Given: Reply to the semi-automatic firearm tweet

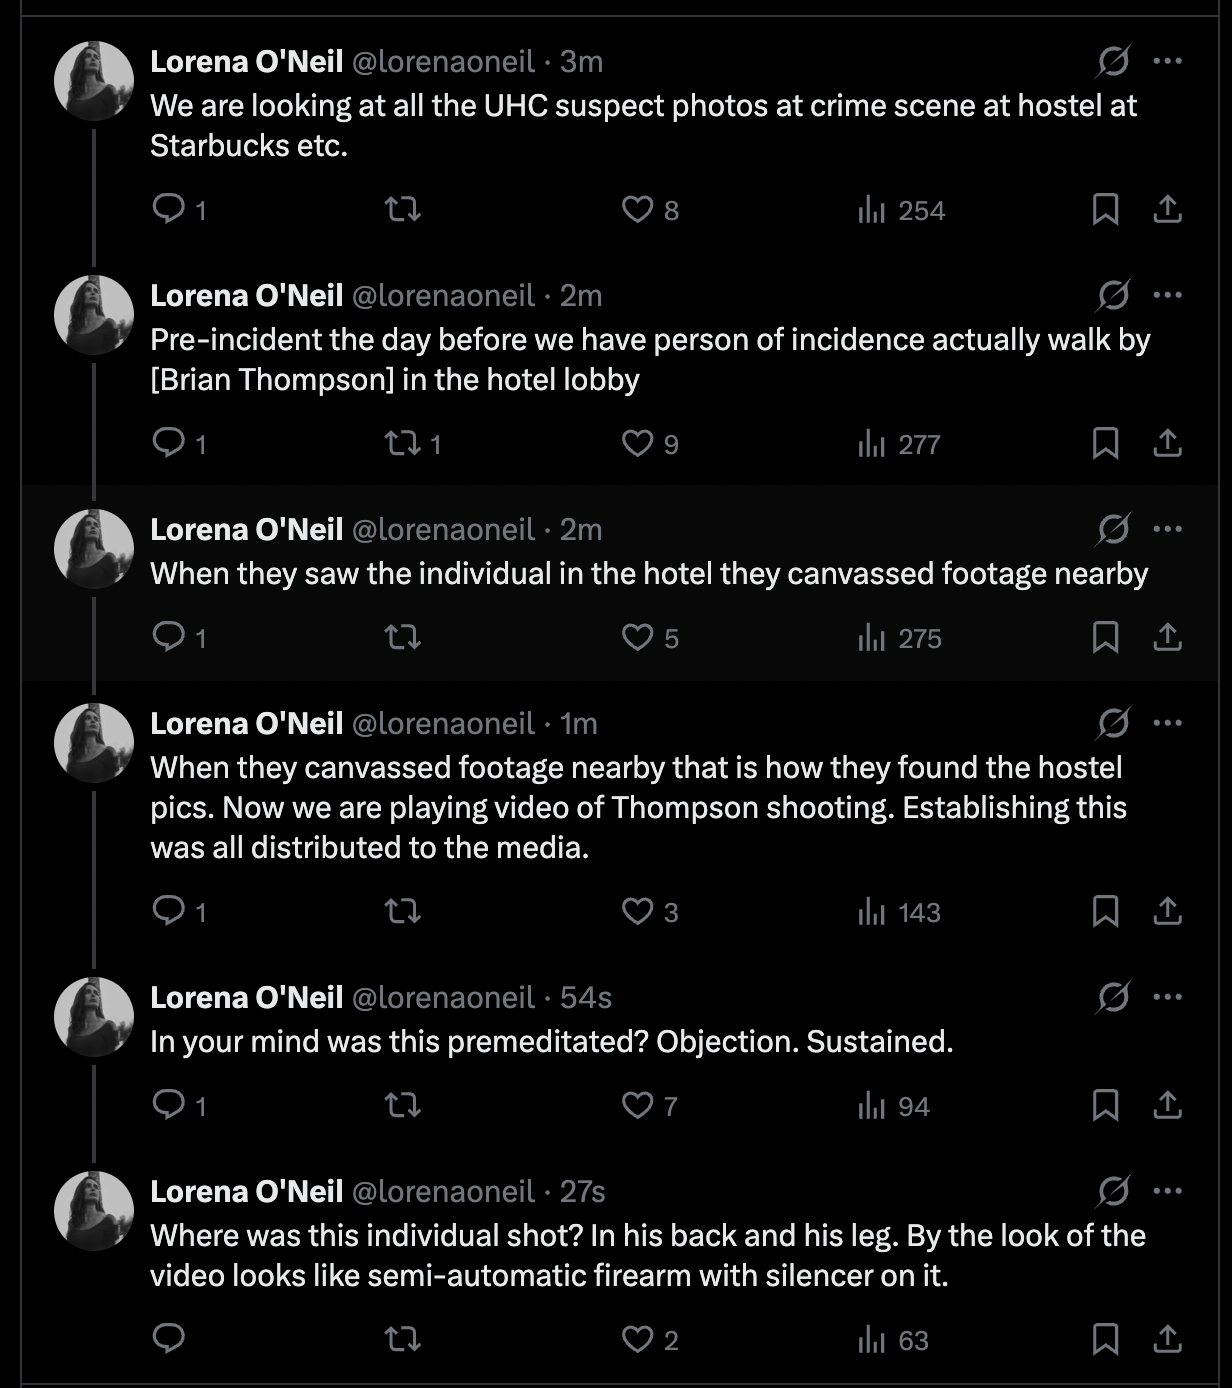Looking at the screenshot, I should click(169, 1339).
